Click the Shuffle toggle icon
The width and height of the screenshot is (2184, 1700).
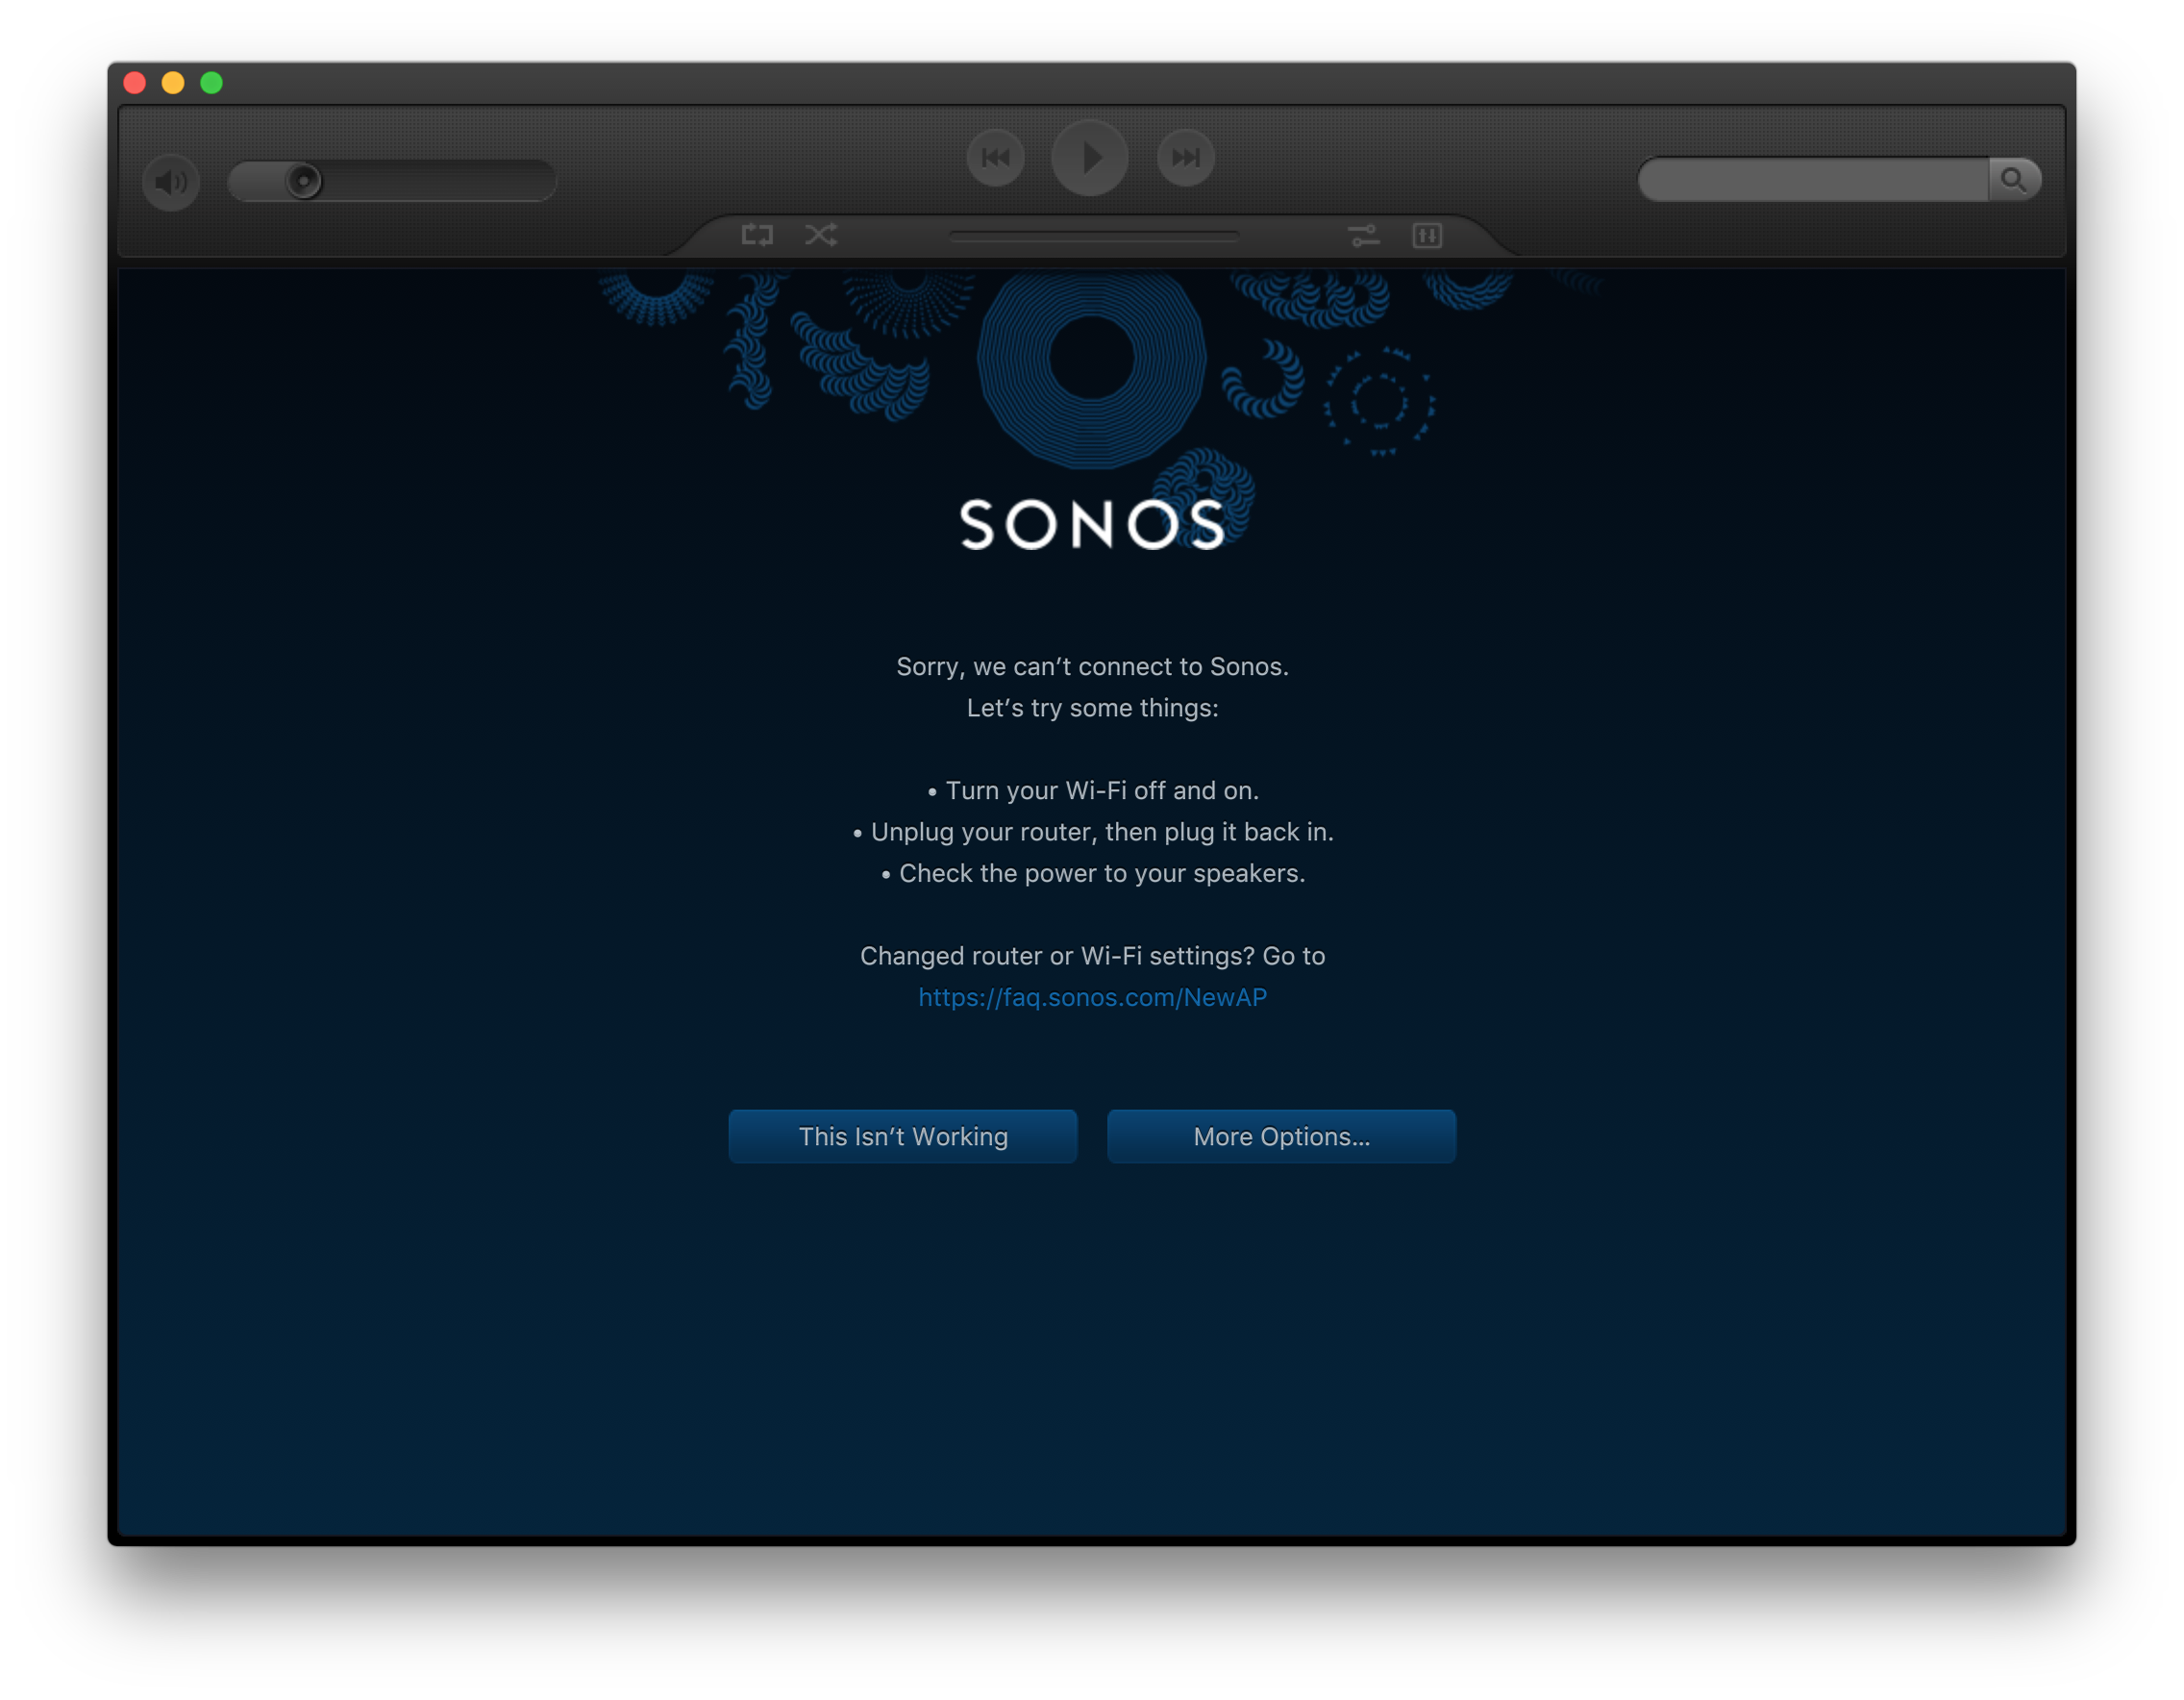(x=817, y=236)
